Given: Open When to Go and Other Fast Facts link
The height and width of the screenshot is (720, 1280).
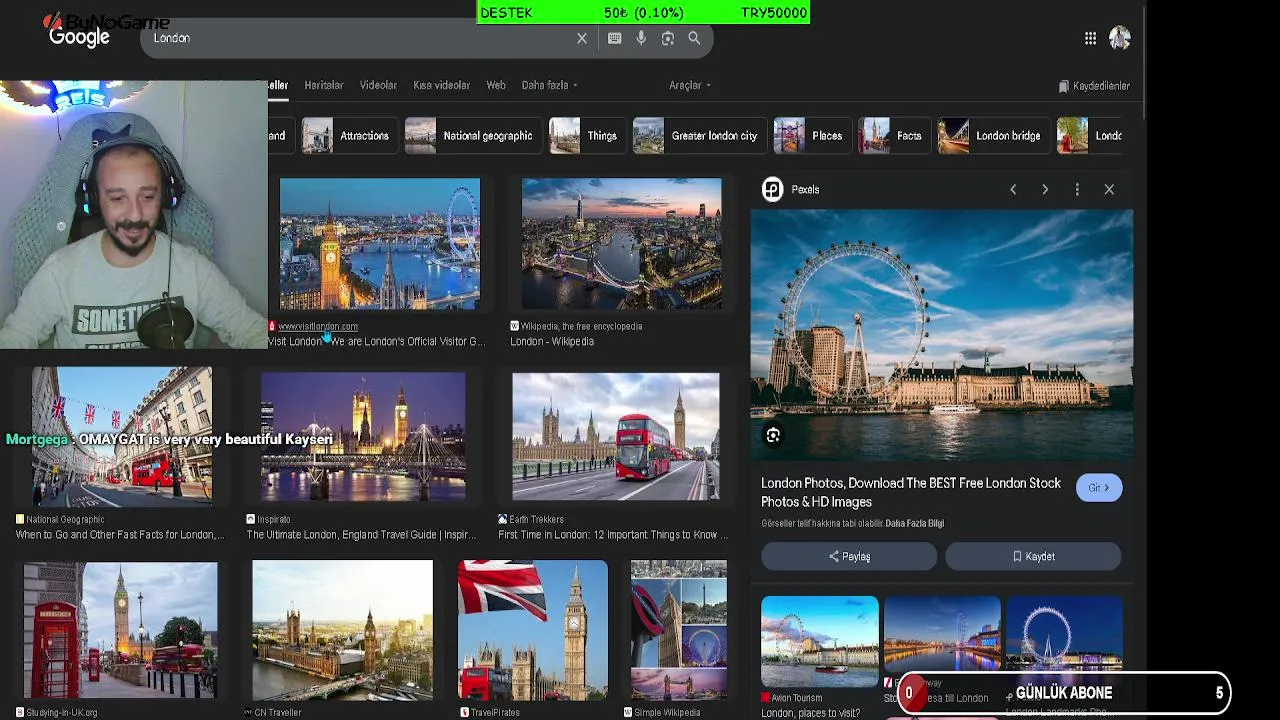Looking at the screenshot, I should pos(120,535).
